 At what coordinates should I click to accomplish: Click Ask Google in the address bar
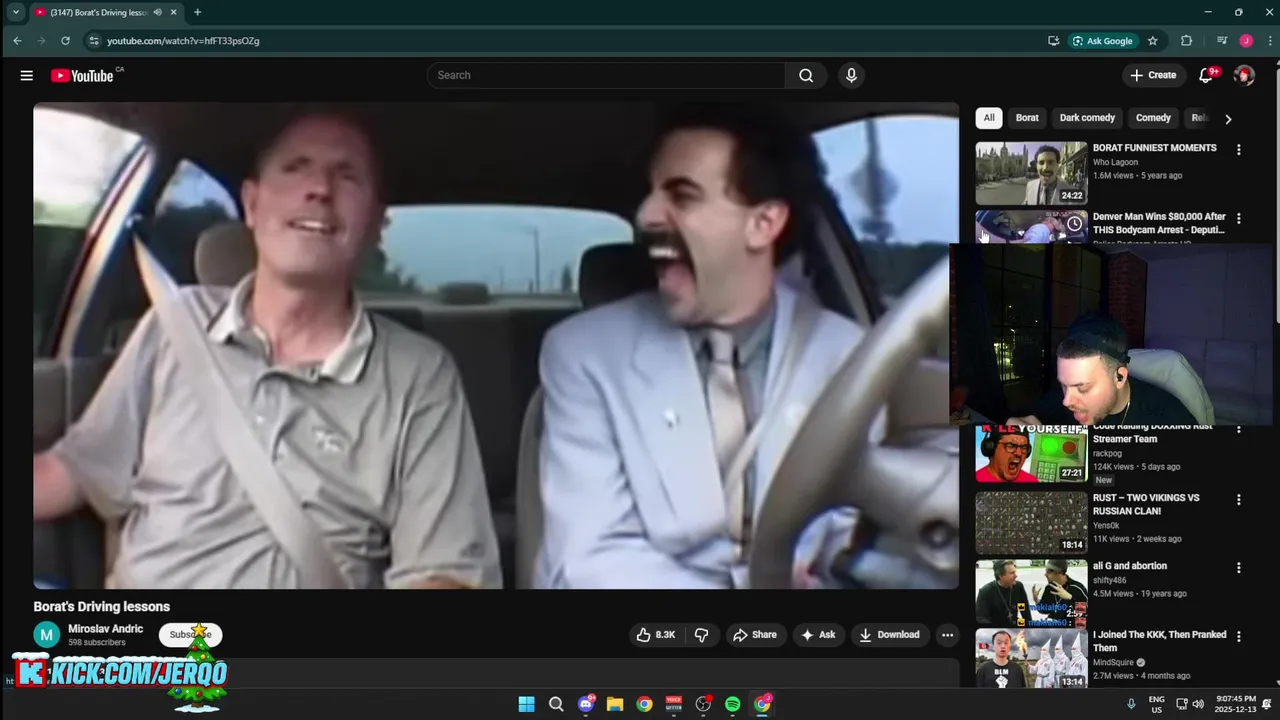click(1101, 41)
